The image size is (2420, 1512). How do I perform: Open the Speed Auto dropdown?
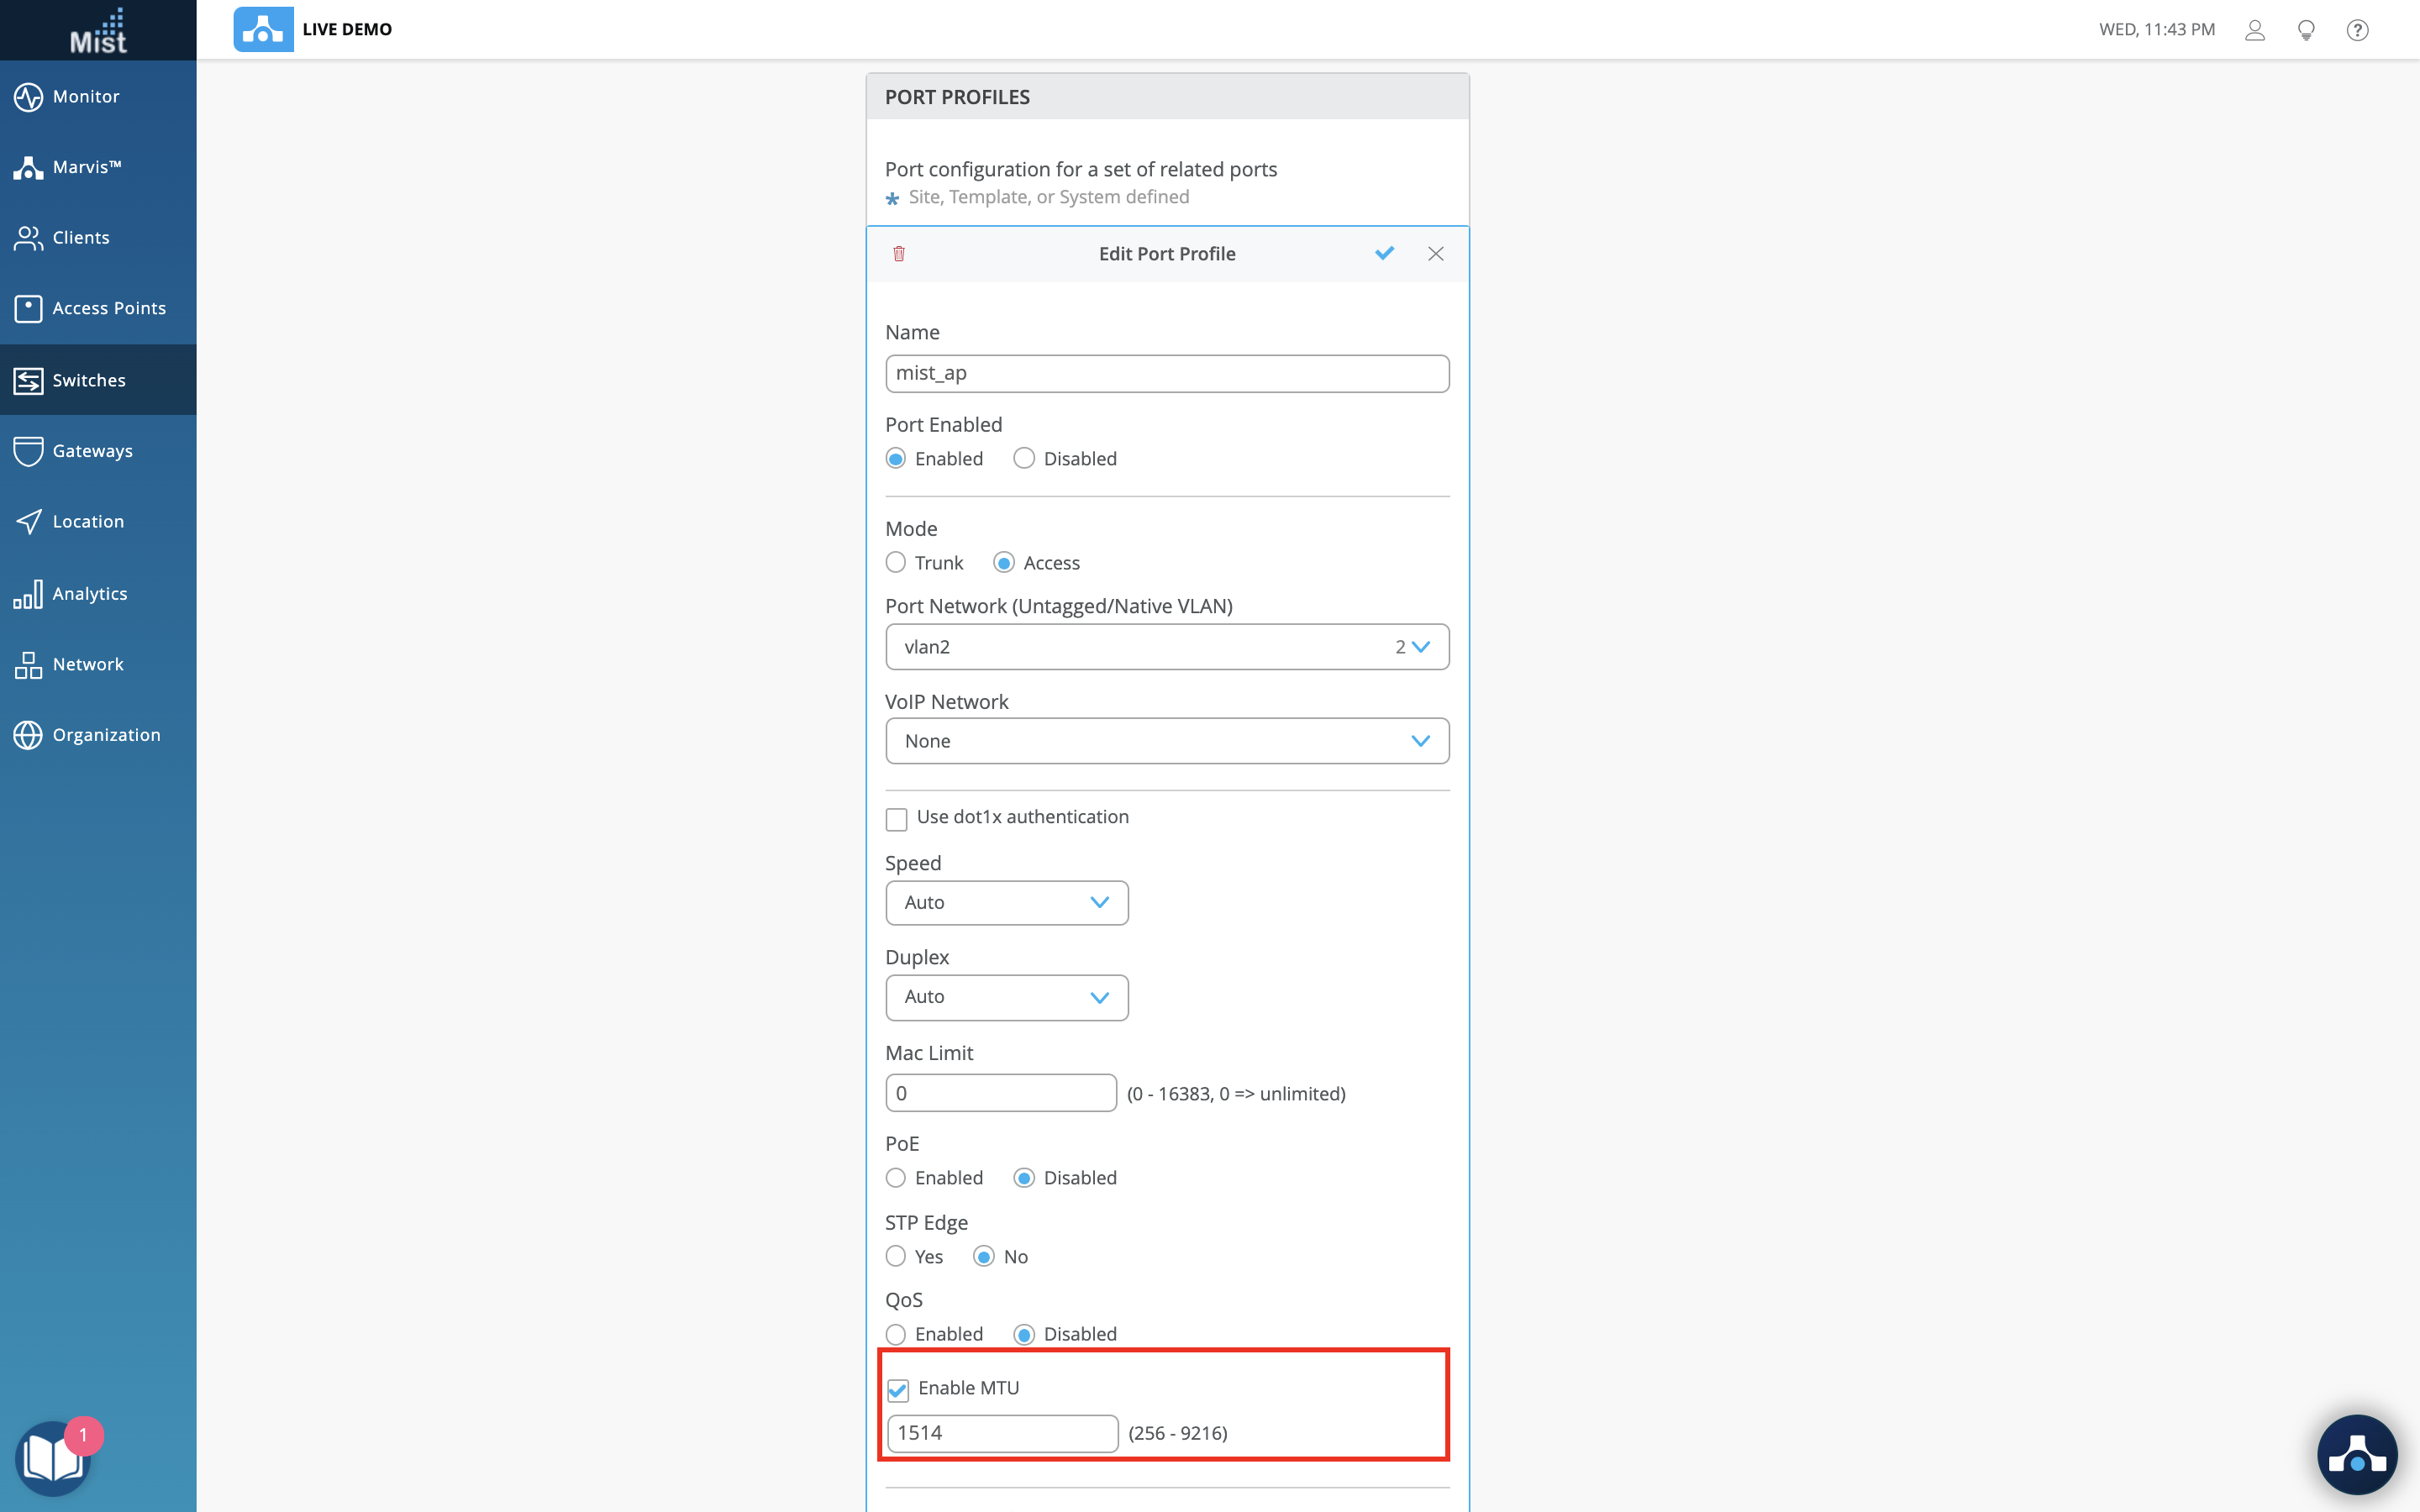[x=1006, y=903]
